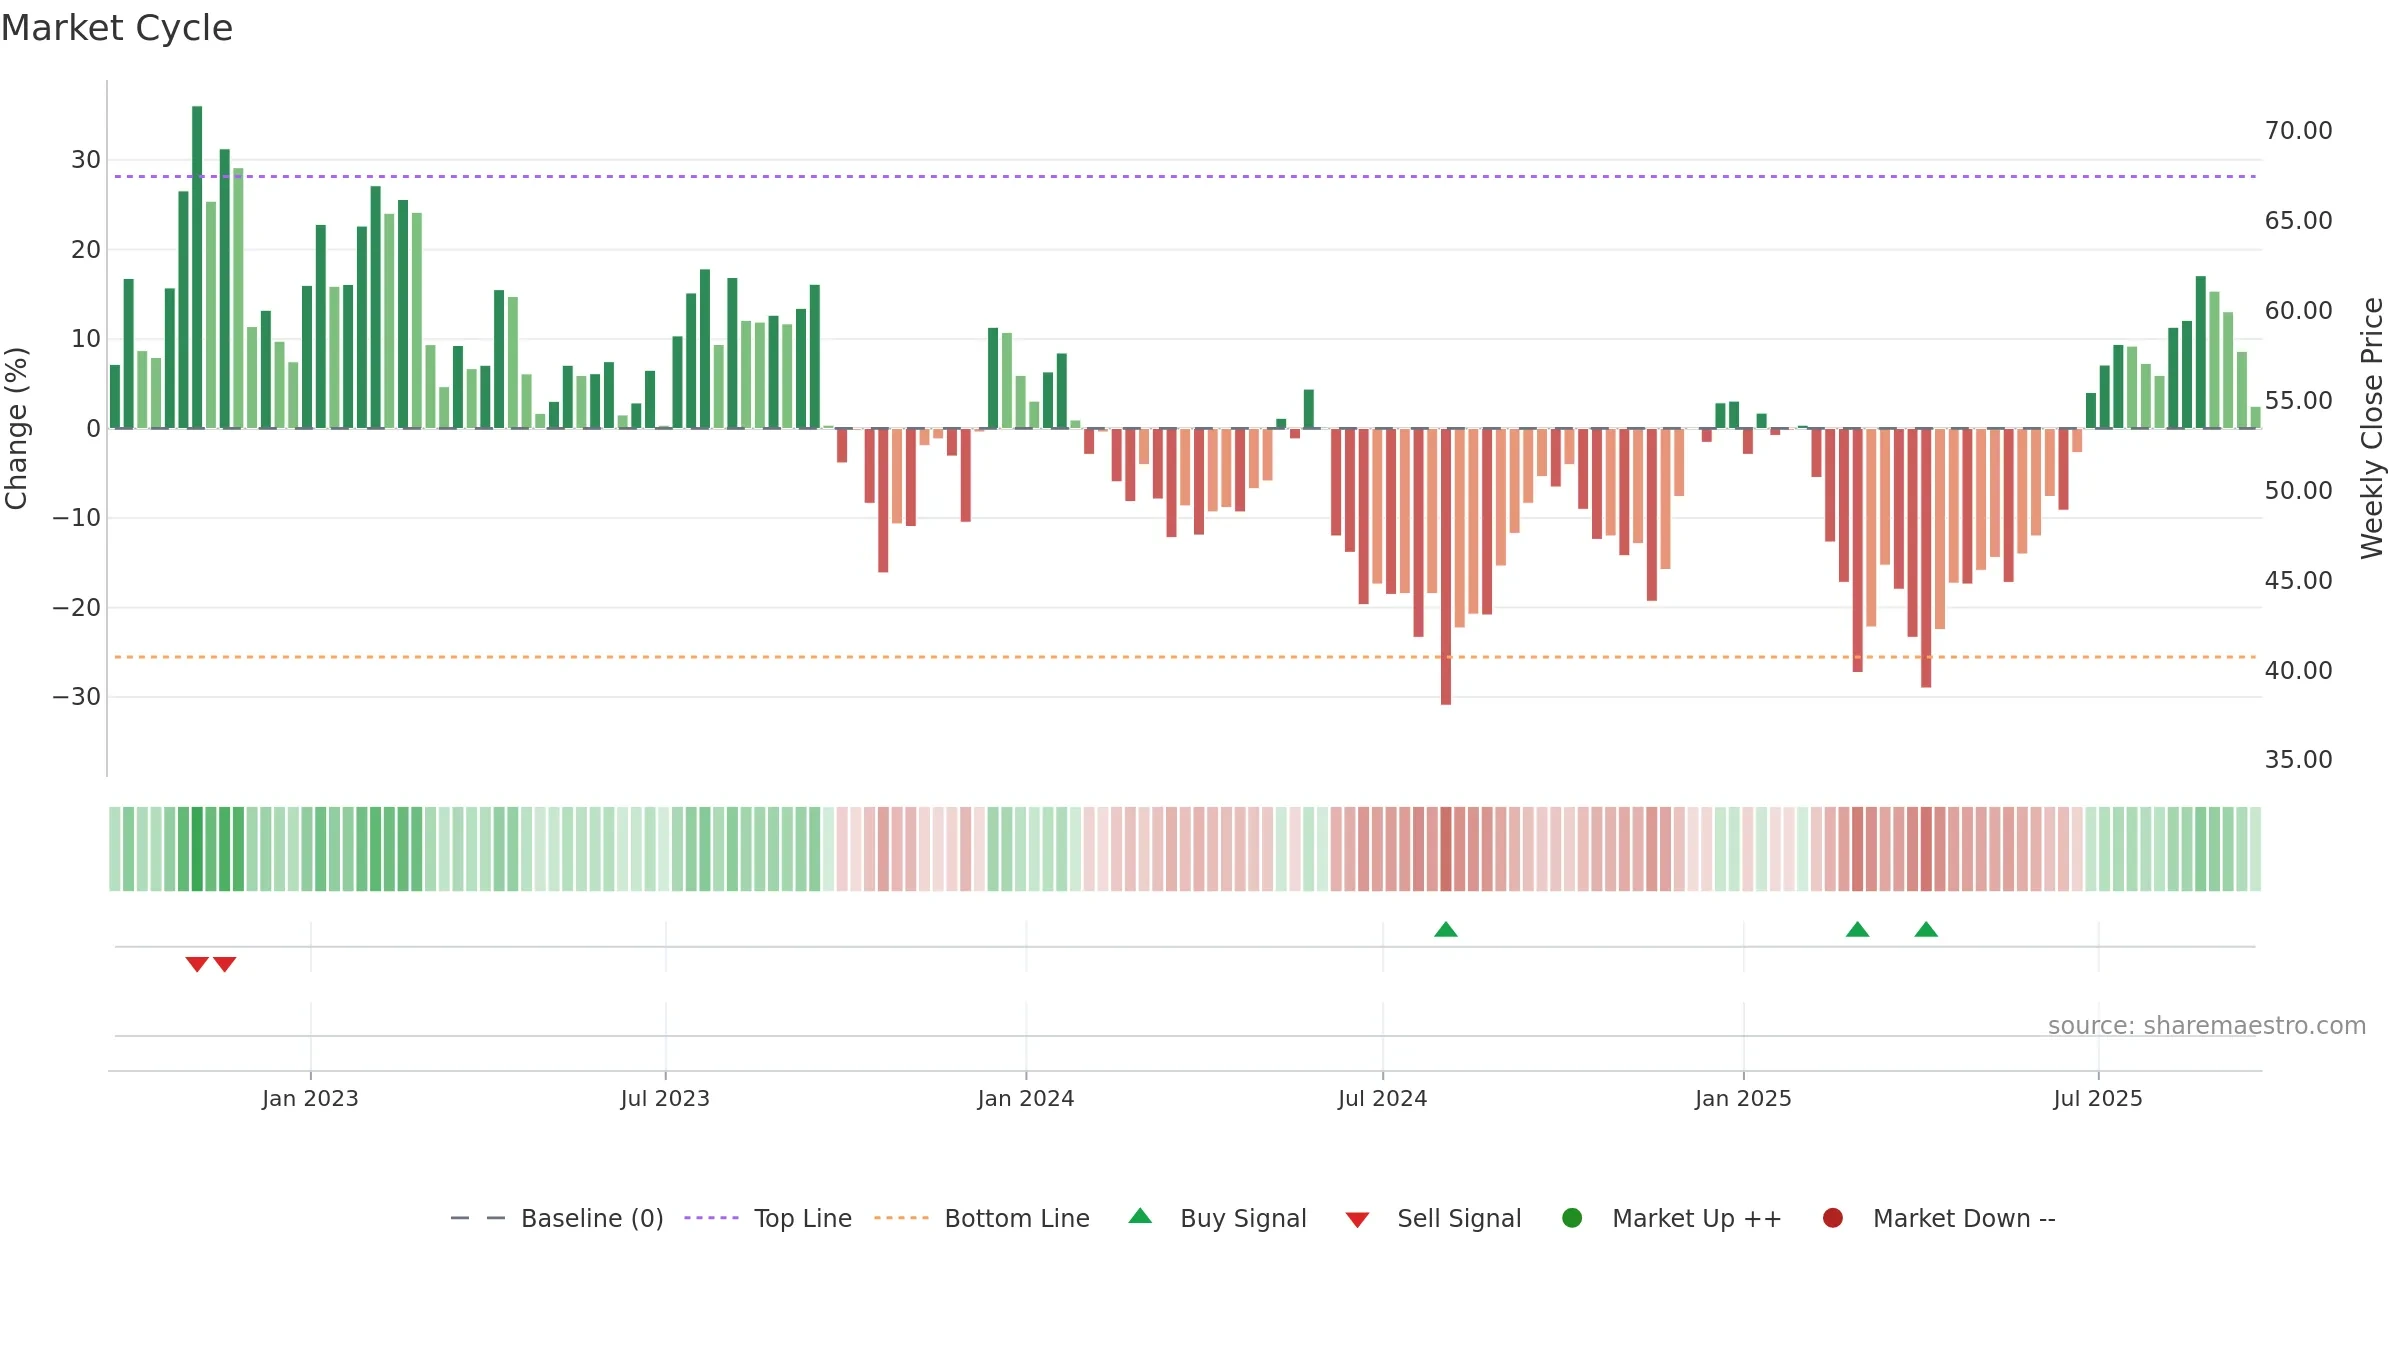
Task: Click the buy signal marker at July 2024
Action: (1446, 929)
